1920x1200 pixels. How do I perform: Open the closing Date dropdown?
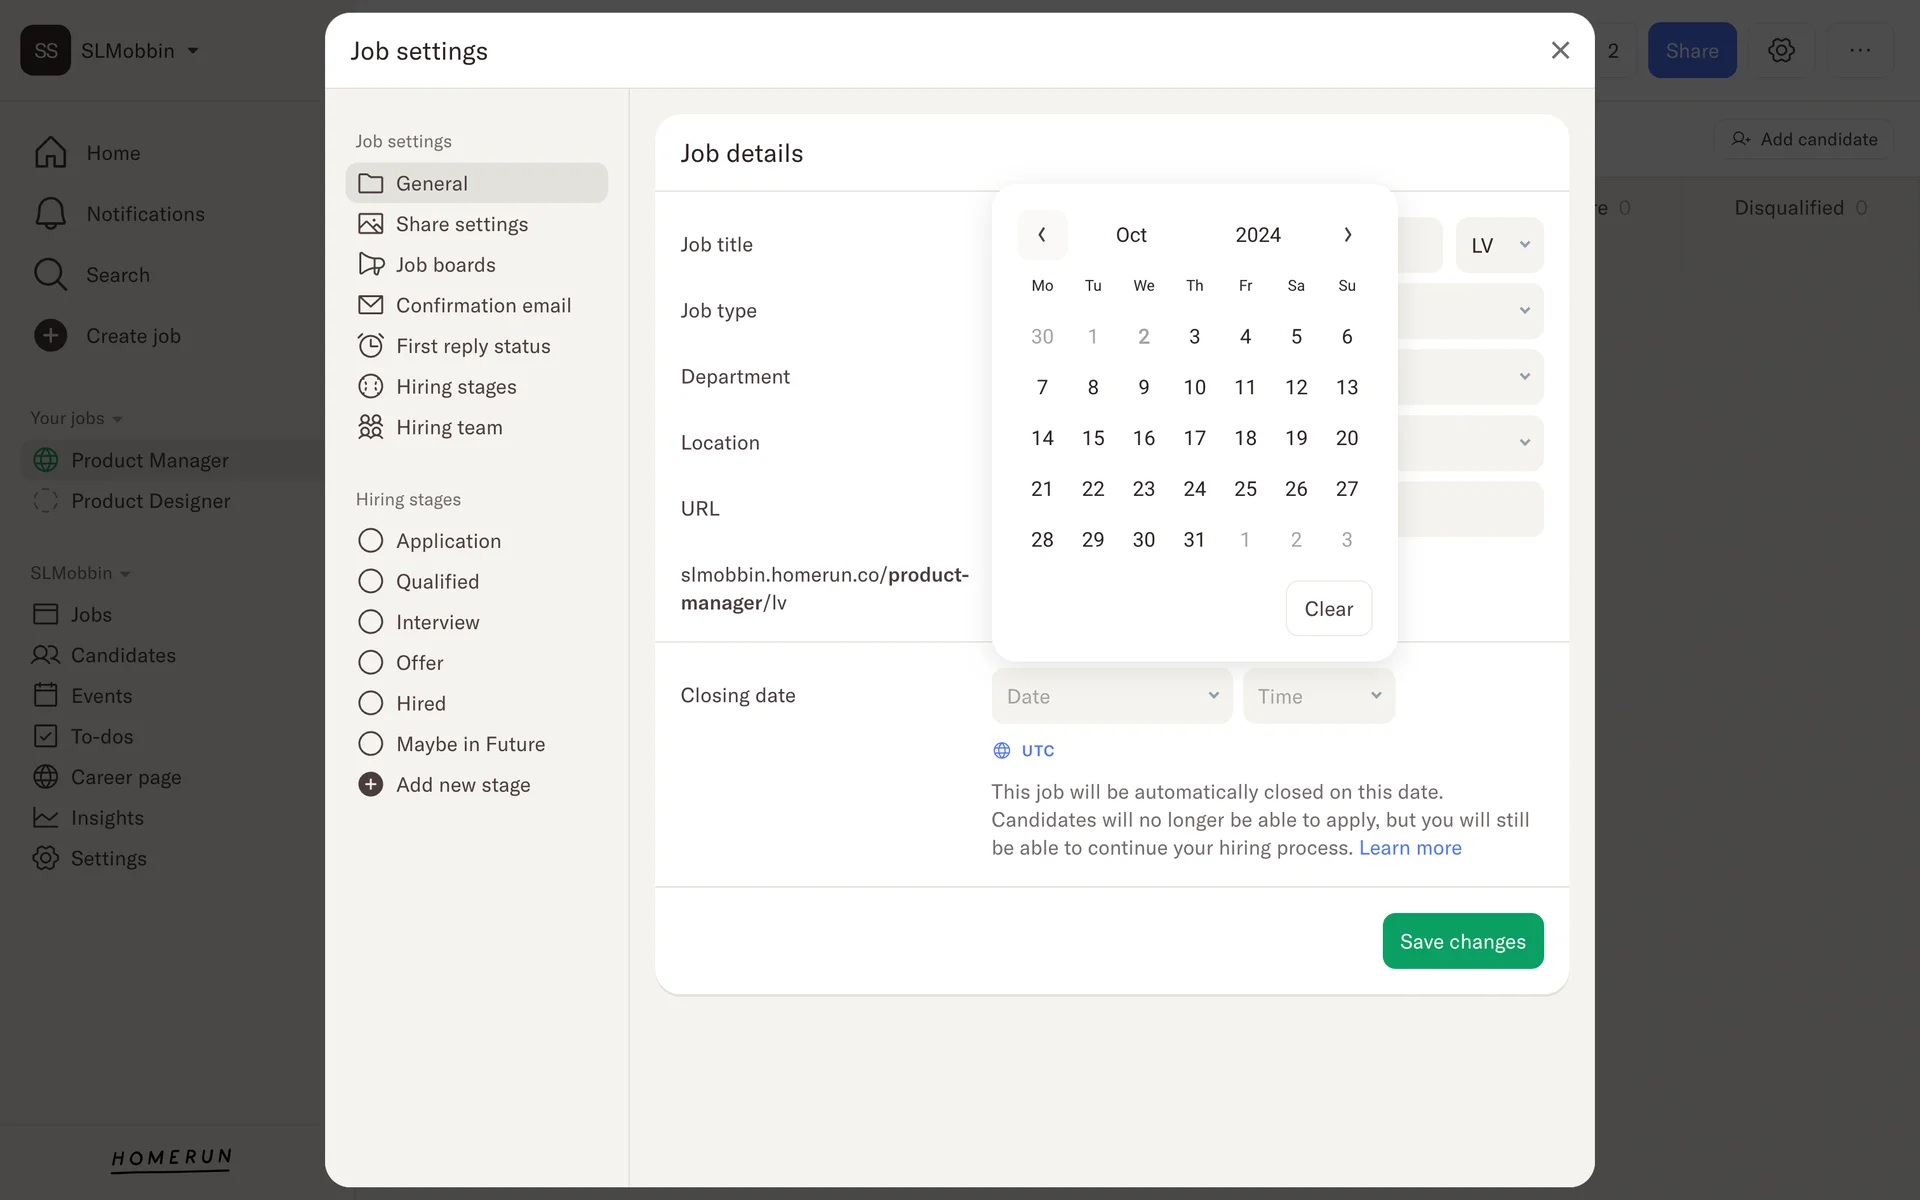pos(1111,696)
